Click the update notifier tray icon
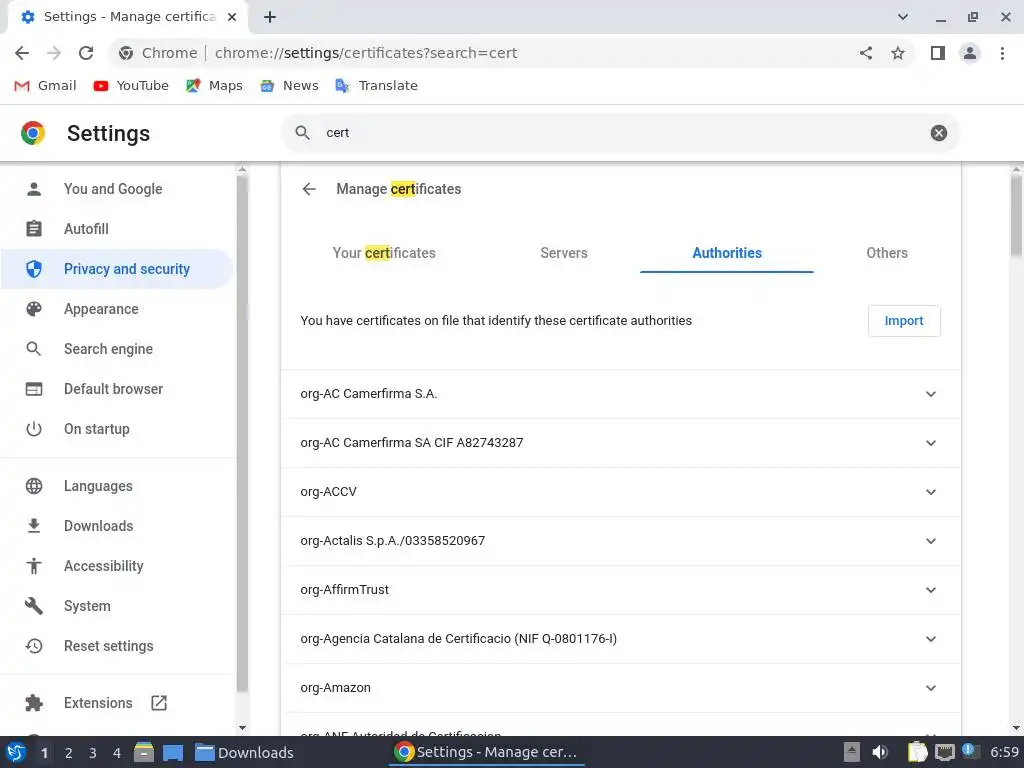 tap(969, 751)
